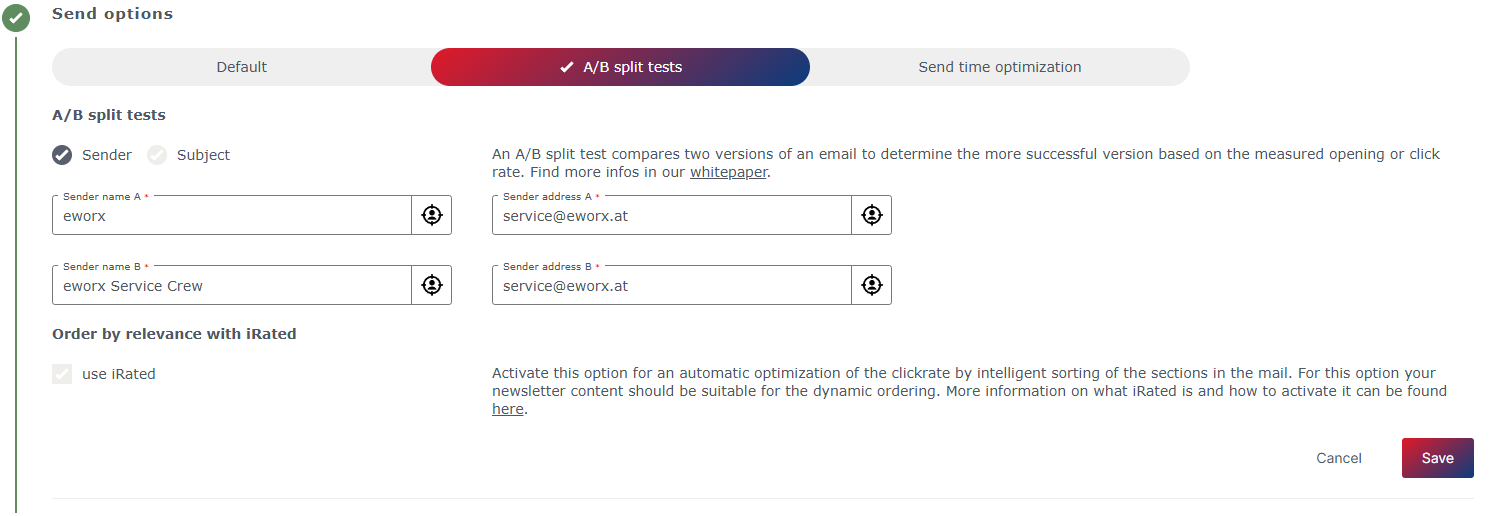Screen dimensions: 1493x516
Task: Switch to the Default send option tab
Action: pyautogui.click(x=241, y=67)
